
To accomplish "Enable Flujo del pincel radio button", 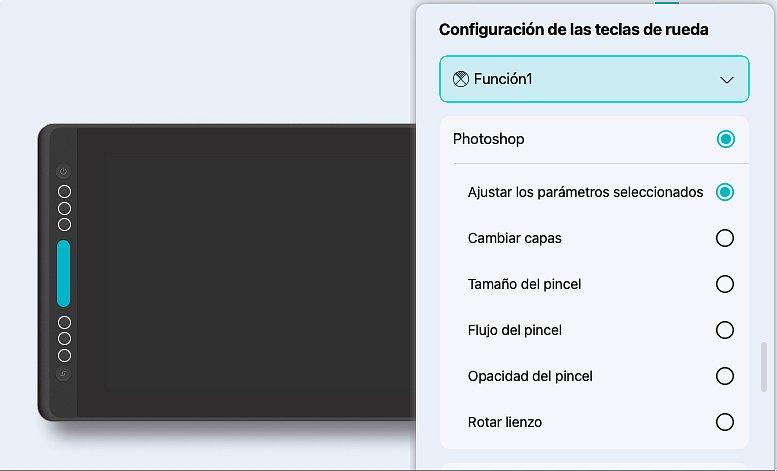I will (725, 330).
